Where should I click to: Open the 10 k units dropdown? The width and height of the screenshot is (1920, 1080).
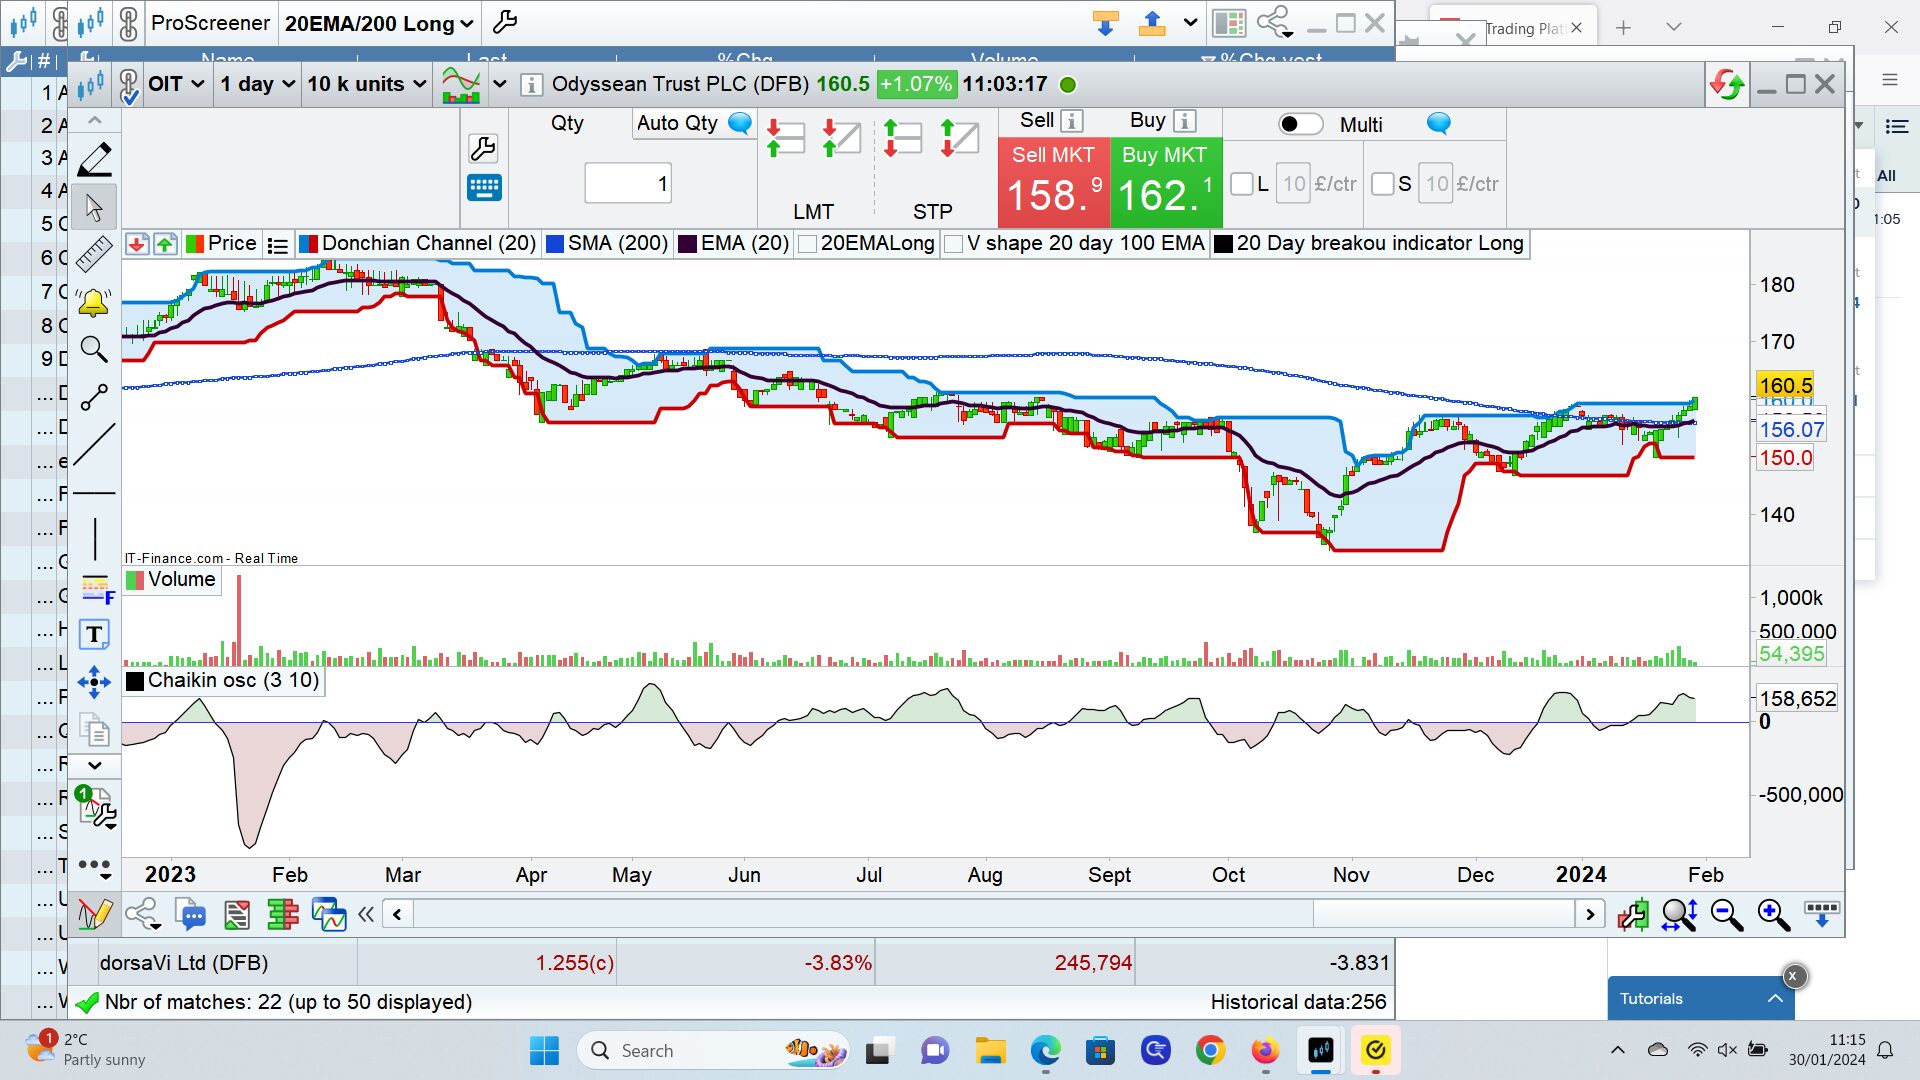[x=366, y=84]
